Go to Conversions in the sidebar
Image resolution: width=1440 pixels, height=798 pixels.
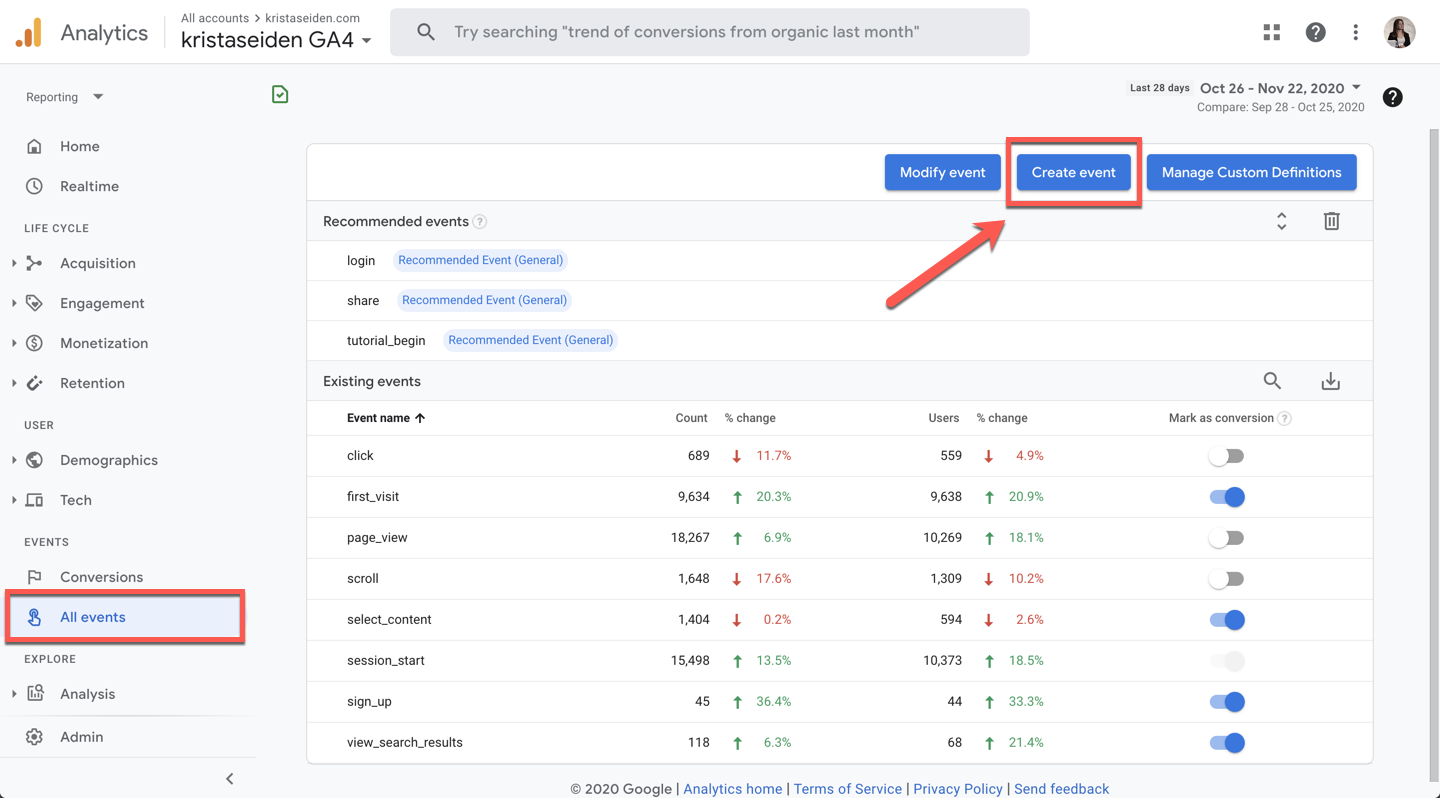pyautogui.click(x=101, y=577)
